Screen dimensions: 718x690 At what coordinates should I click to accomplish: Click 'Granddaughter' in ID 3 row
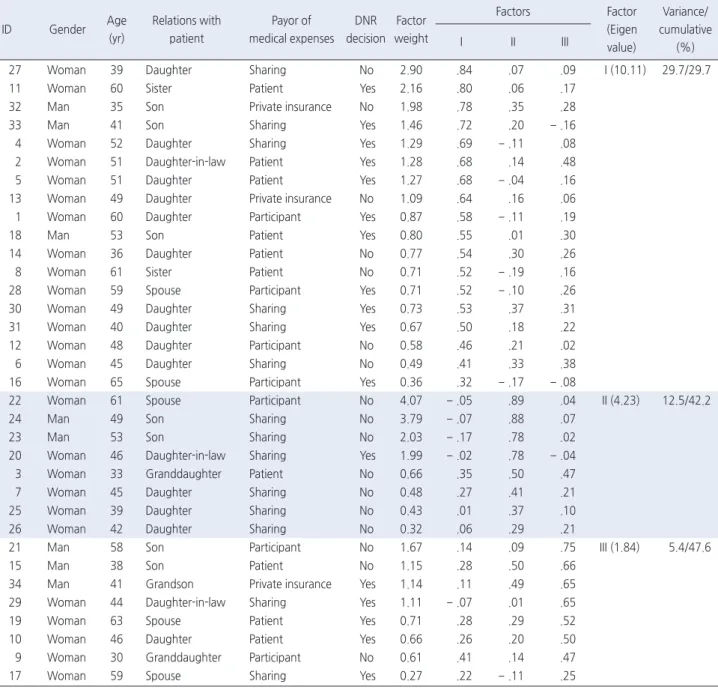[x=183, y=474]
